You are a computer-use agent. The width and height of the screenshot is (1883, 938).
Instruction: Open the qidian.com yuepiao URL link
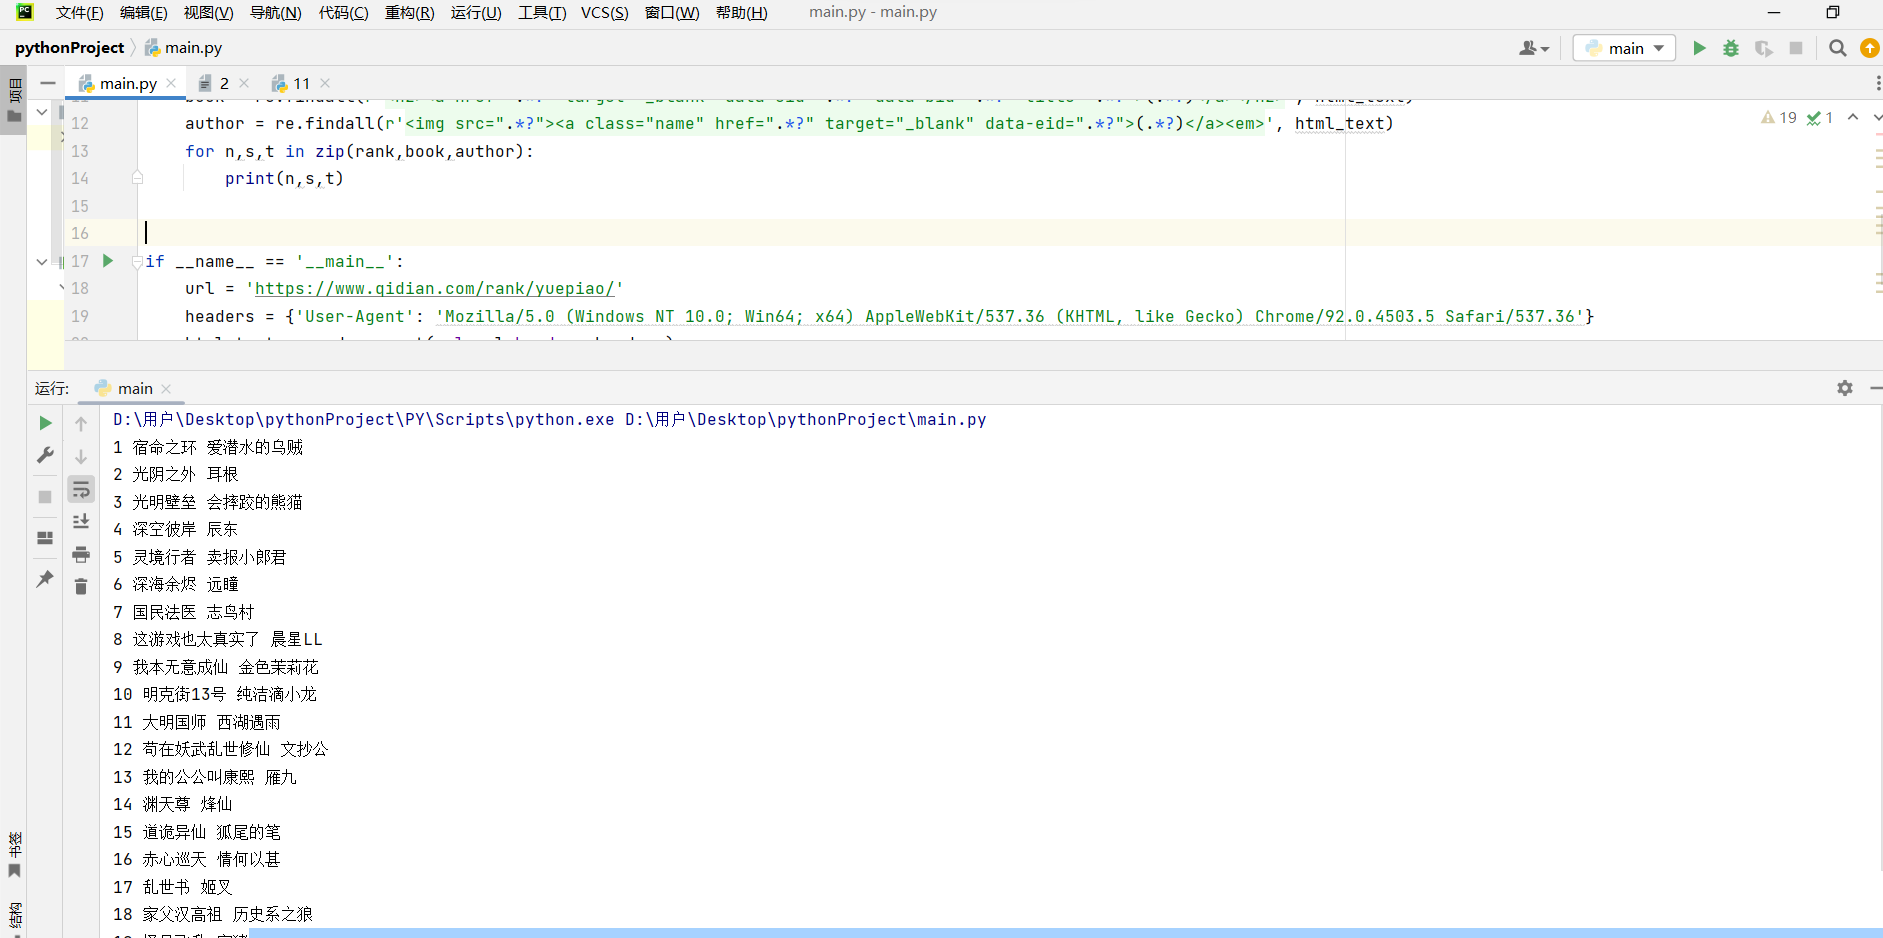(434, 289)
